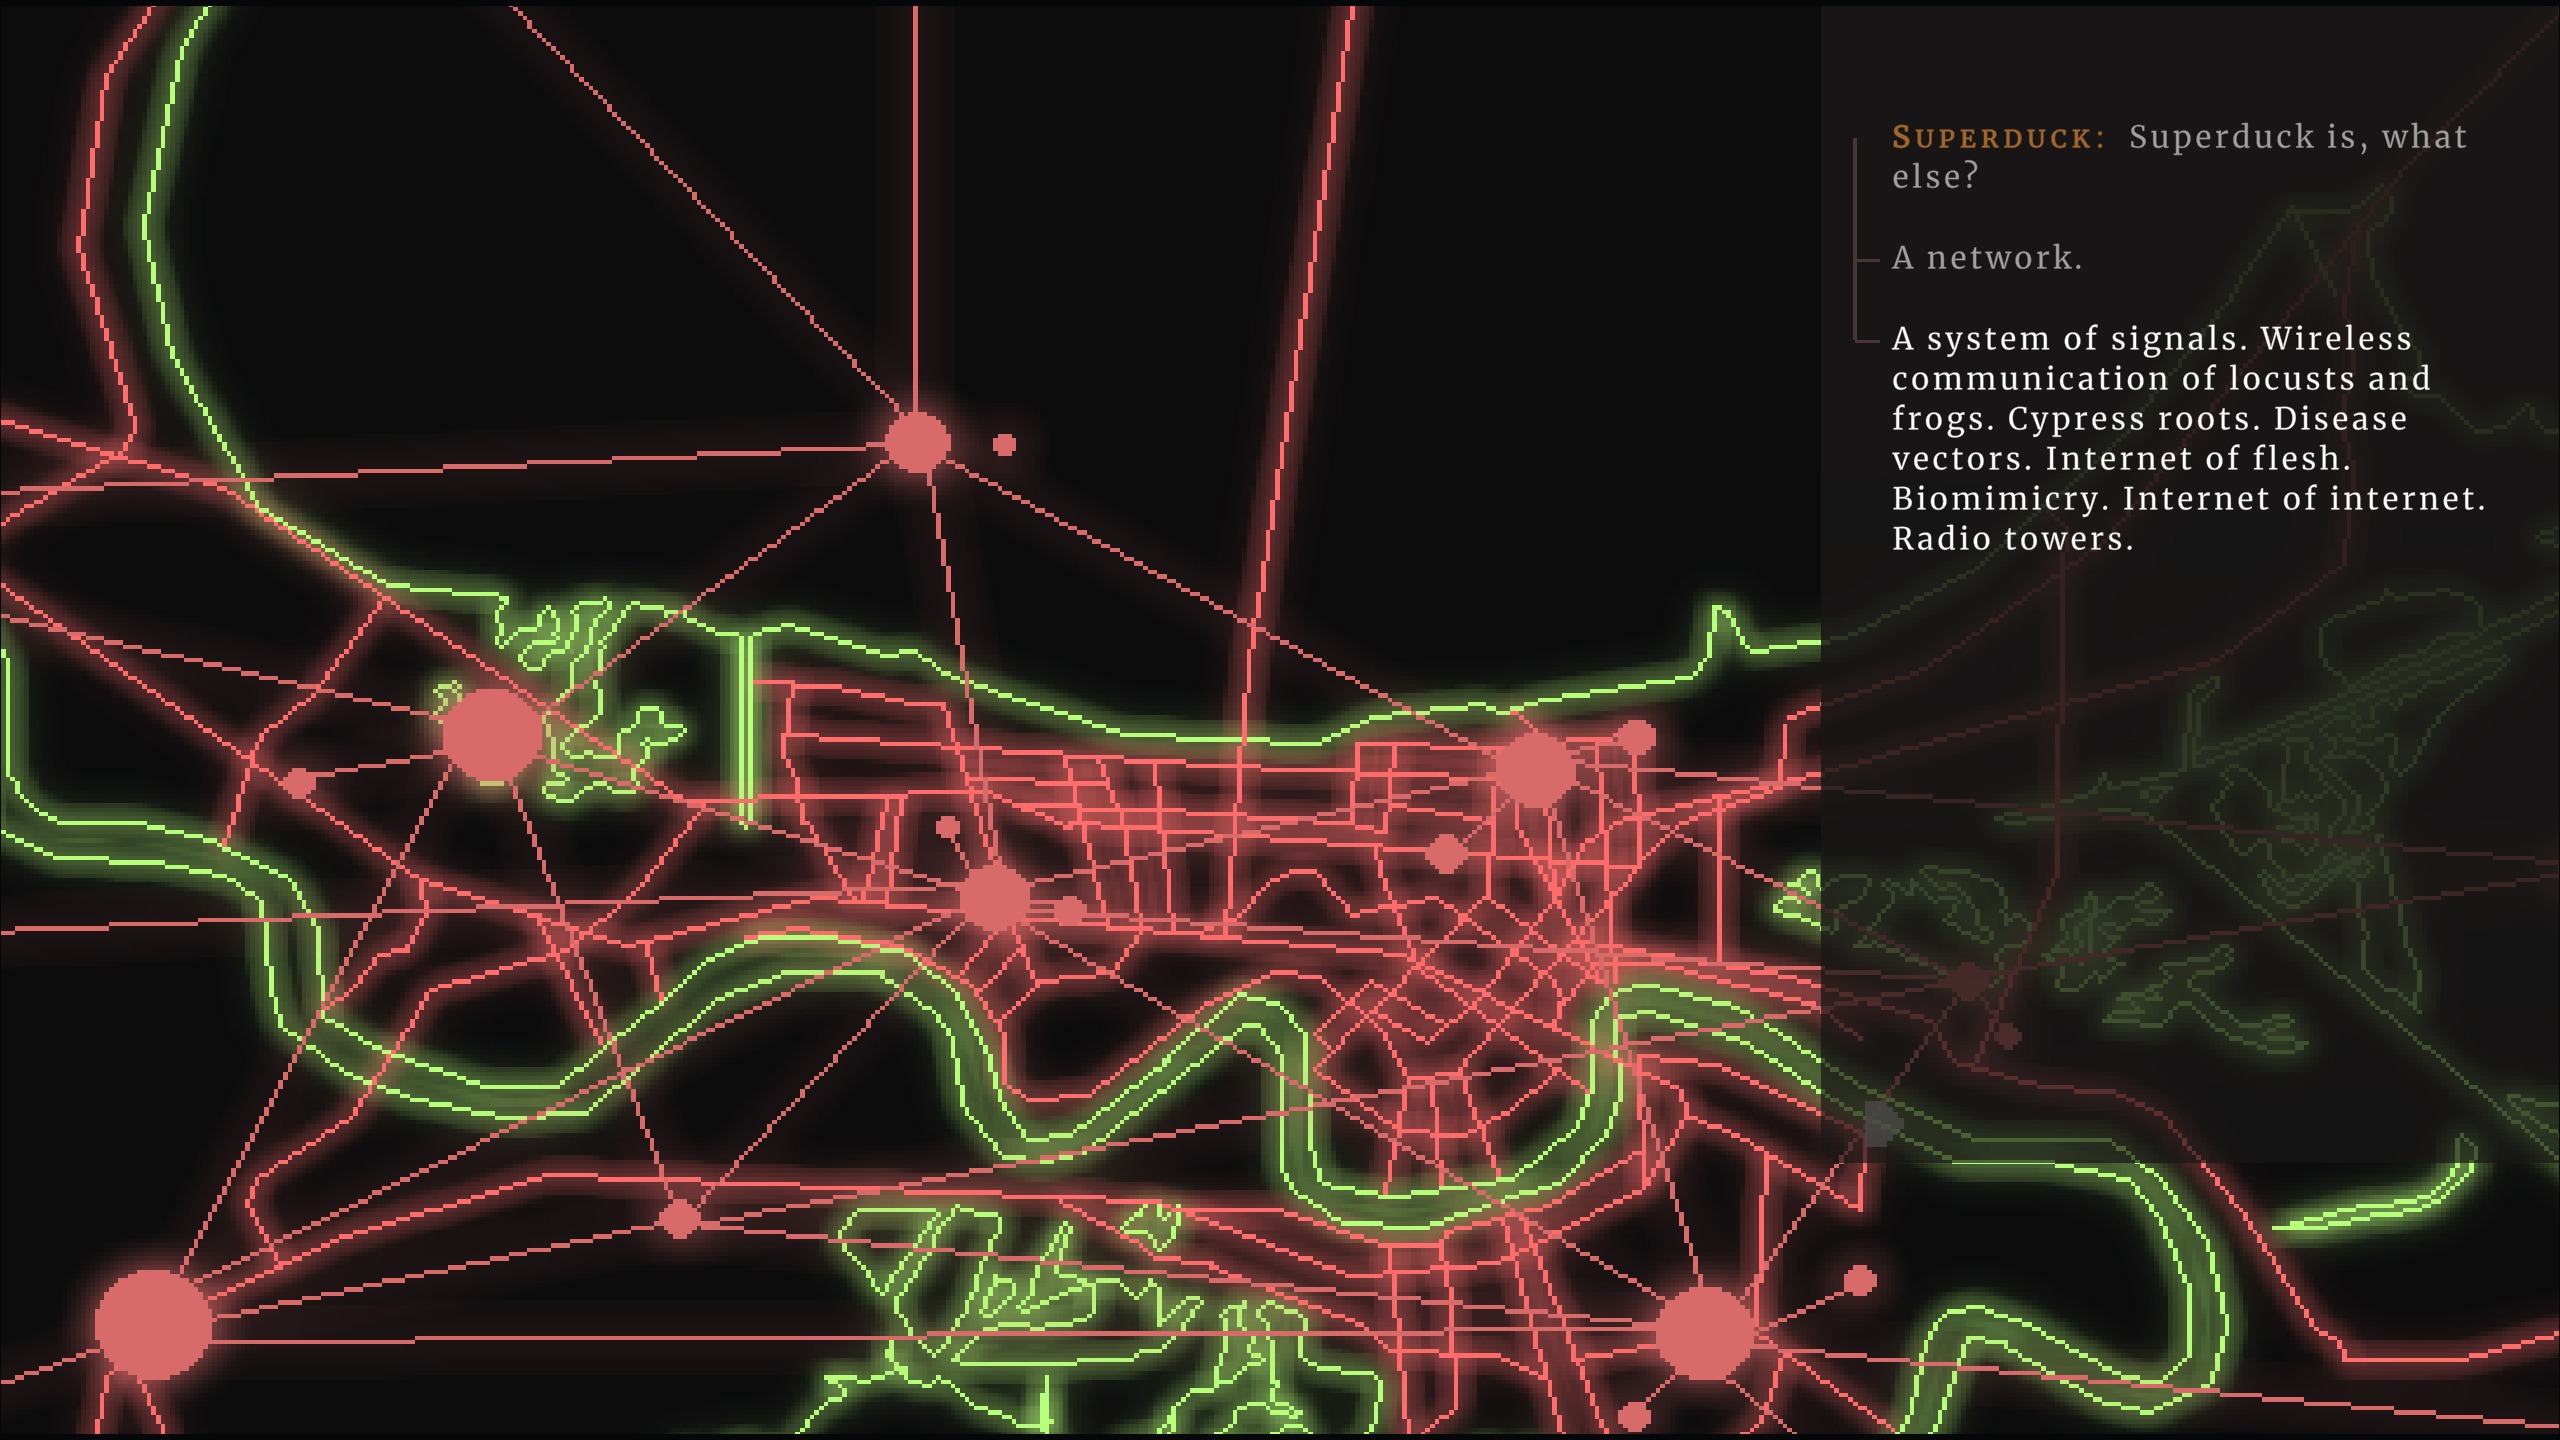Select the large red node at the top center

(x=917, y=441)
